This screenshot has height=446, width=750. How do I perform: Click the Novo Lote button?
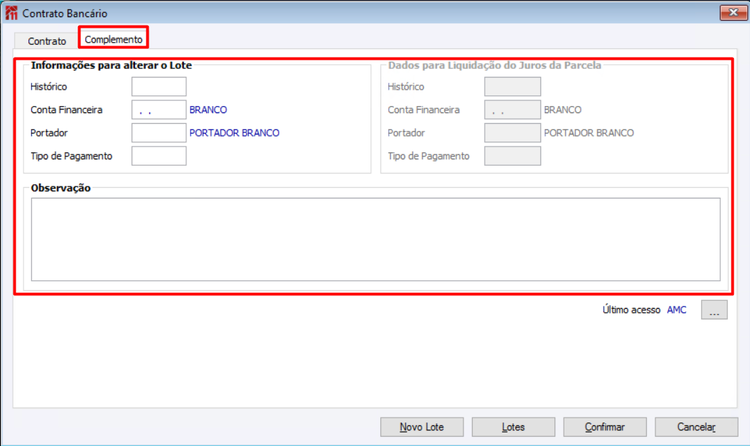pos(422,427)
